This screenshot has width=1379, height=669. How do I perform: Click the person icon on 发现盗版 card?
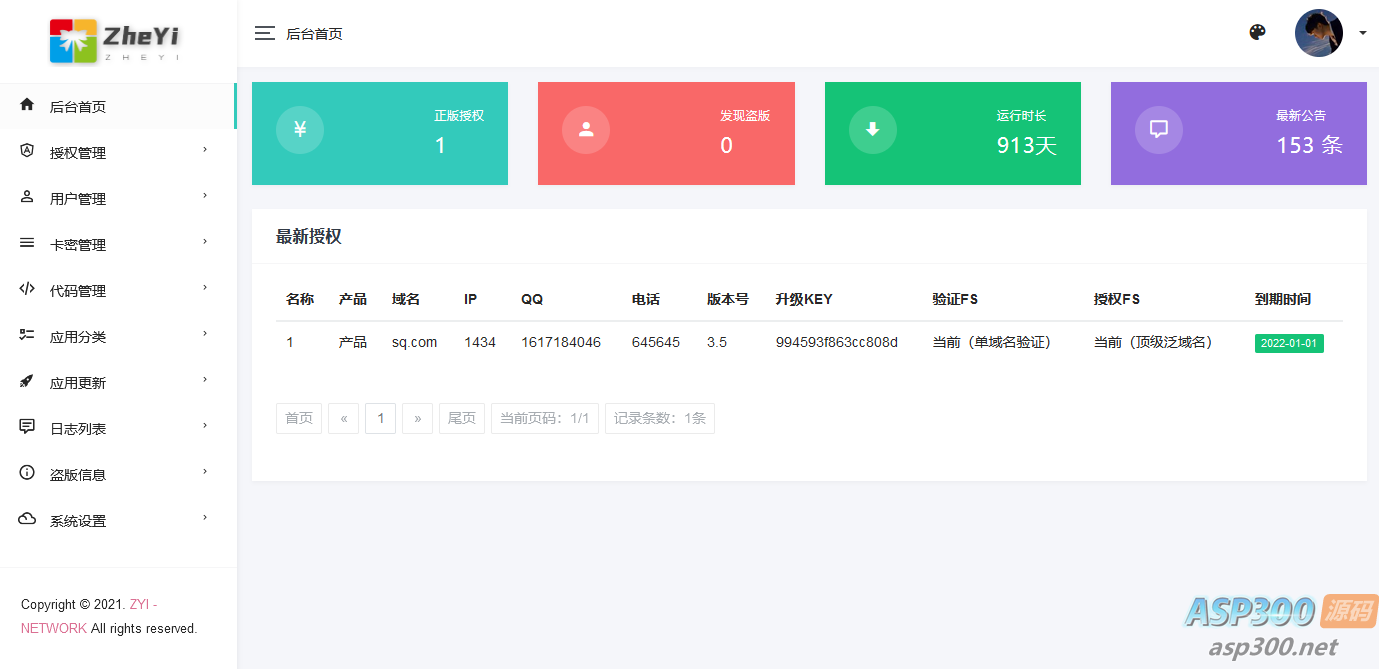coord(586,129)
